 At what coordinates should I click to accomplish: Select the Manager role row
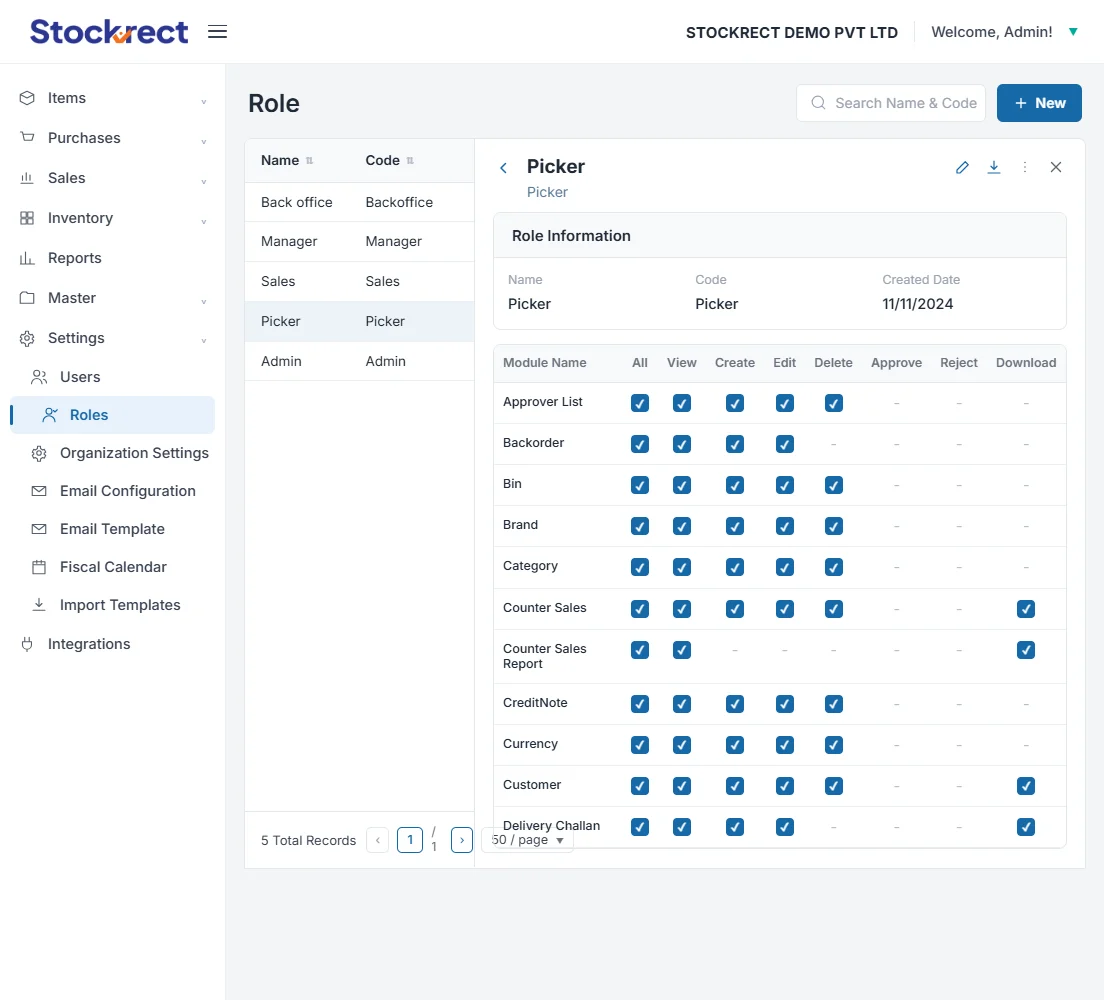pyautogui.click(x=359, y=242)
